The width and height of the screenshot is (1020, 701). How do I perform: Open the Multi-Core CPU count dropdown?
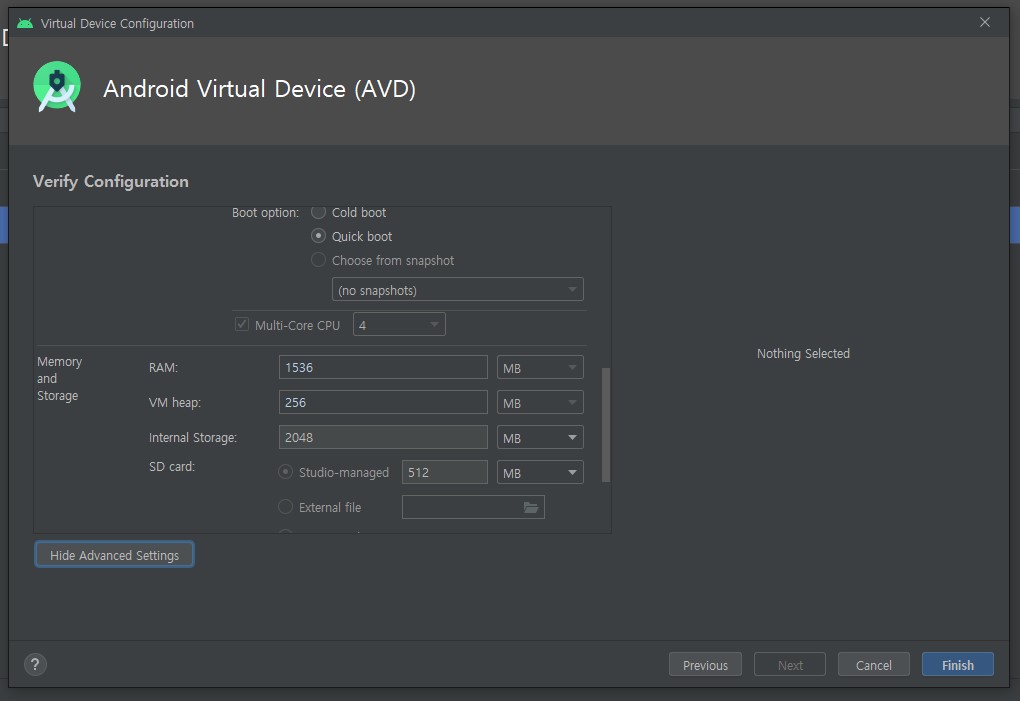(x=399, y=324)
